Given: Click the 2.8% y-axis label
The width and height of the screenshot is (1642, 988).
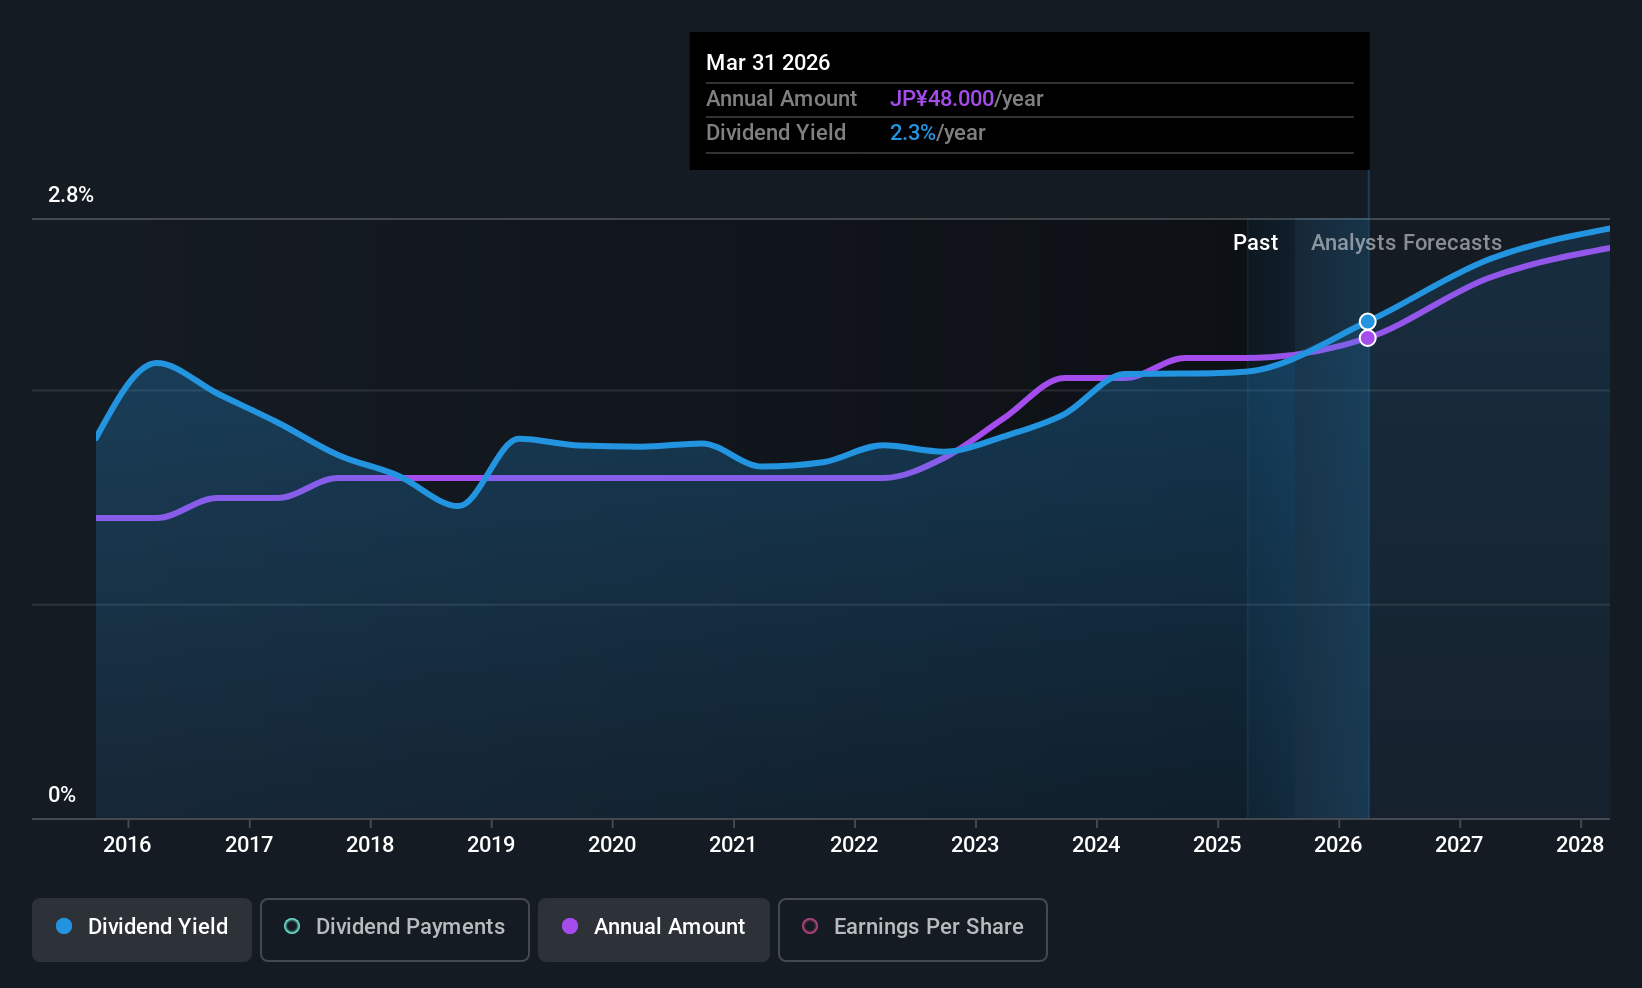Looking at the screenshot, I should [x=71, y=195].
